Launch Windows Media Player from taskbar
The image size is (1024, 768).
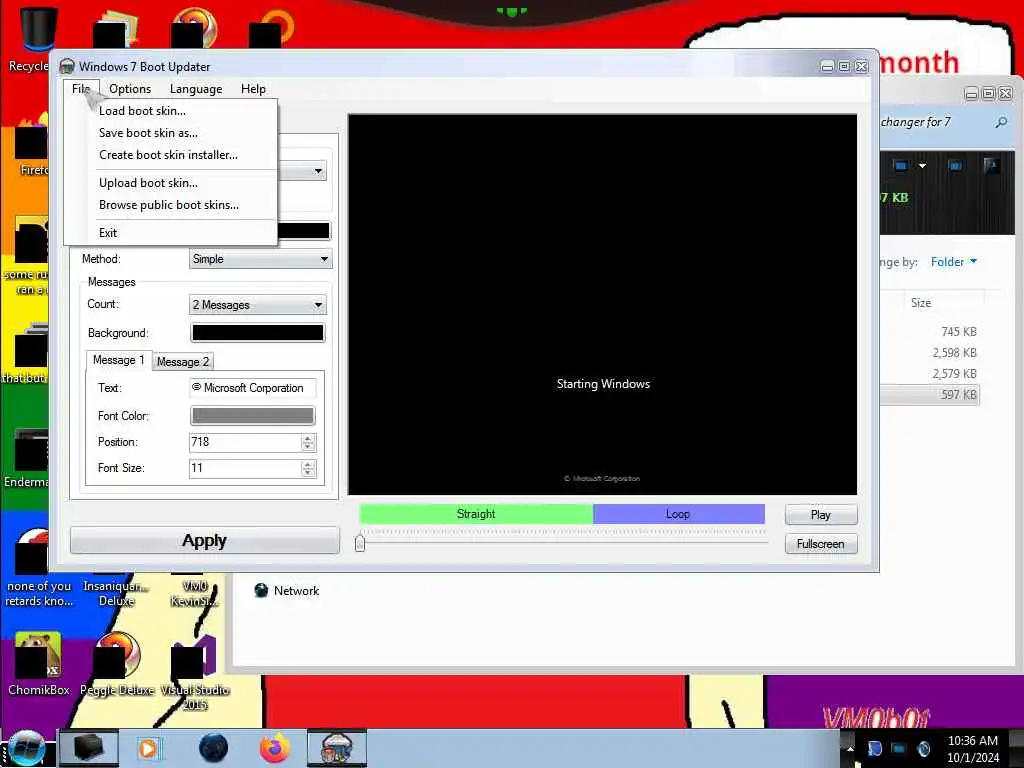148,748
